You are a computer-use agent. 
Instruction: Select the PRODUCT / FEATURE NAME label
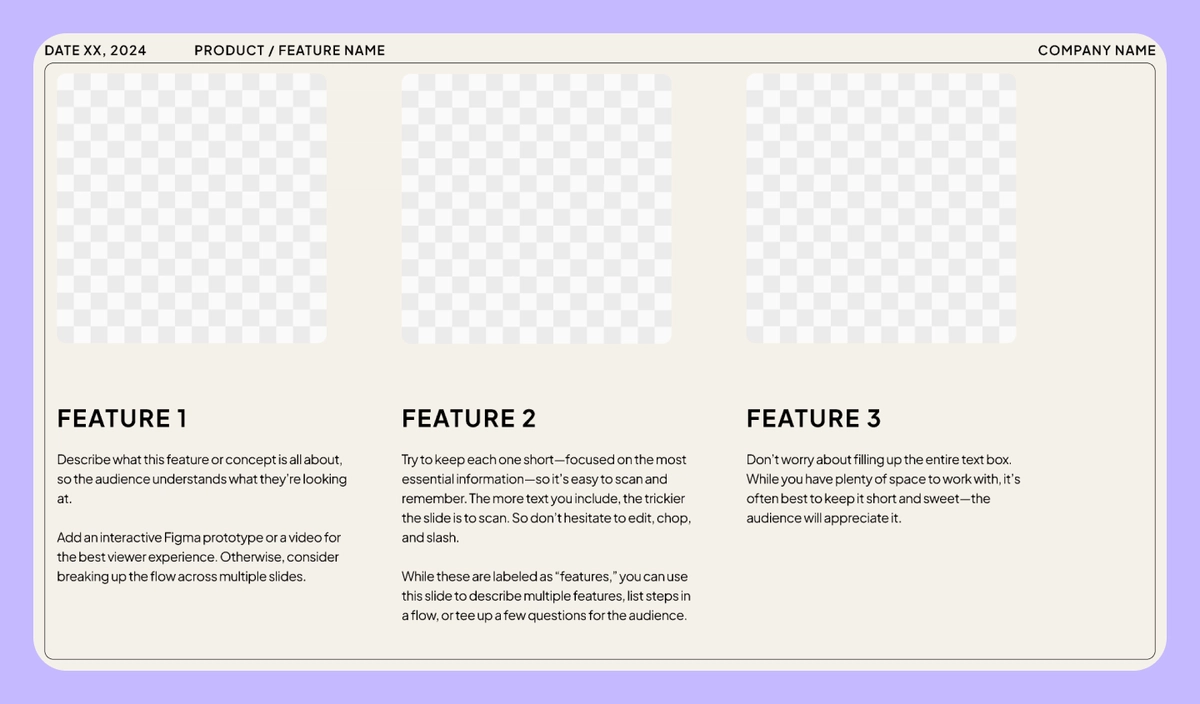(x=289, y=49)
